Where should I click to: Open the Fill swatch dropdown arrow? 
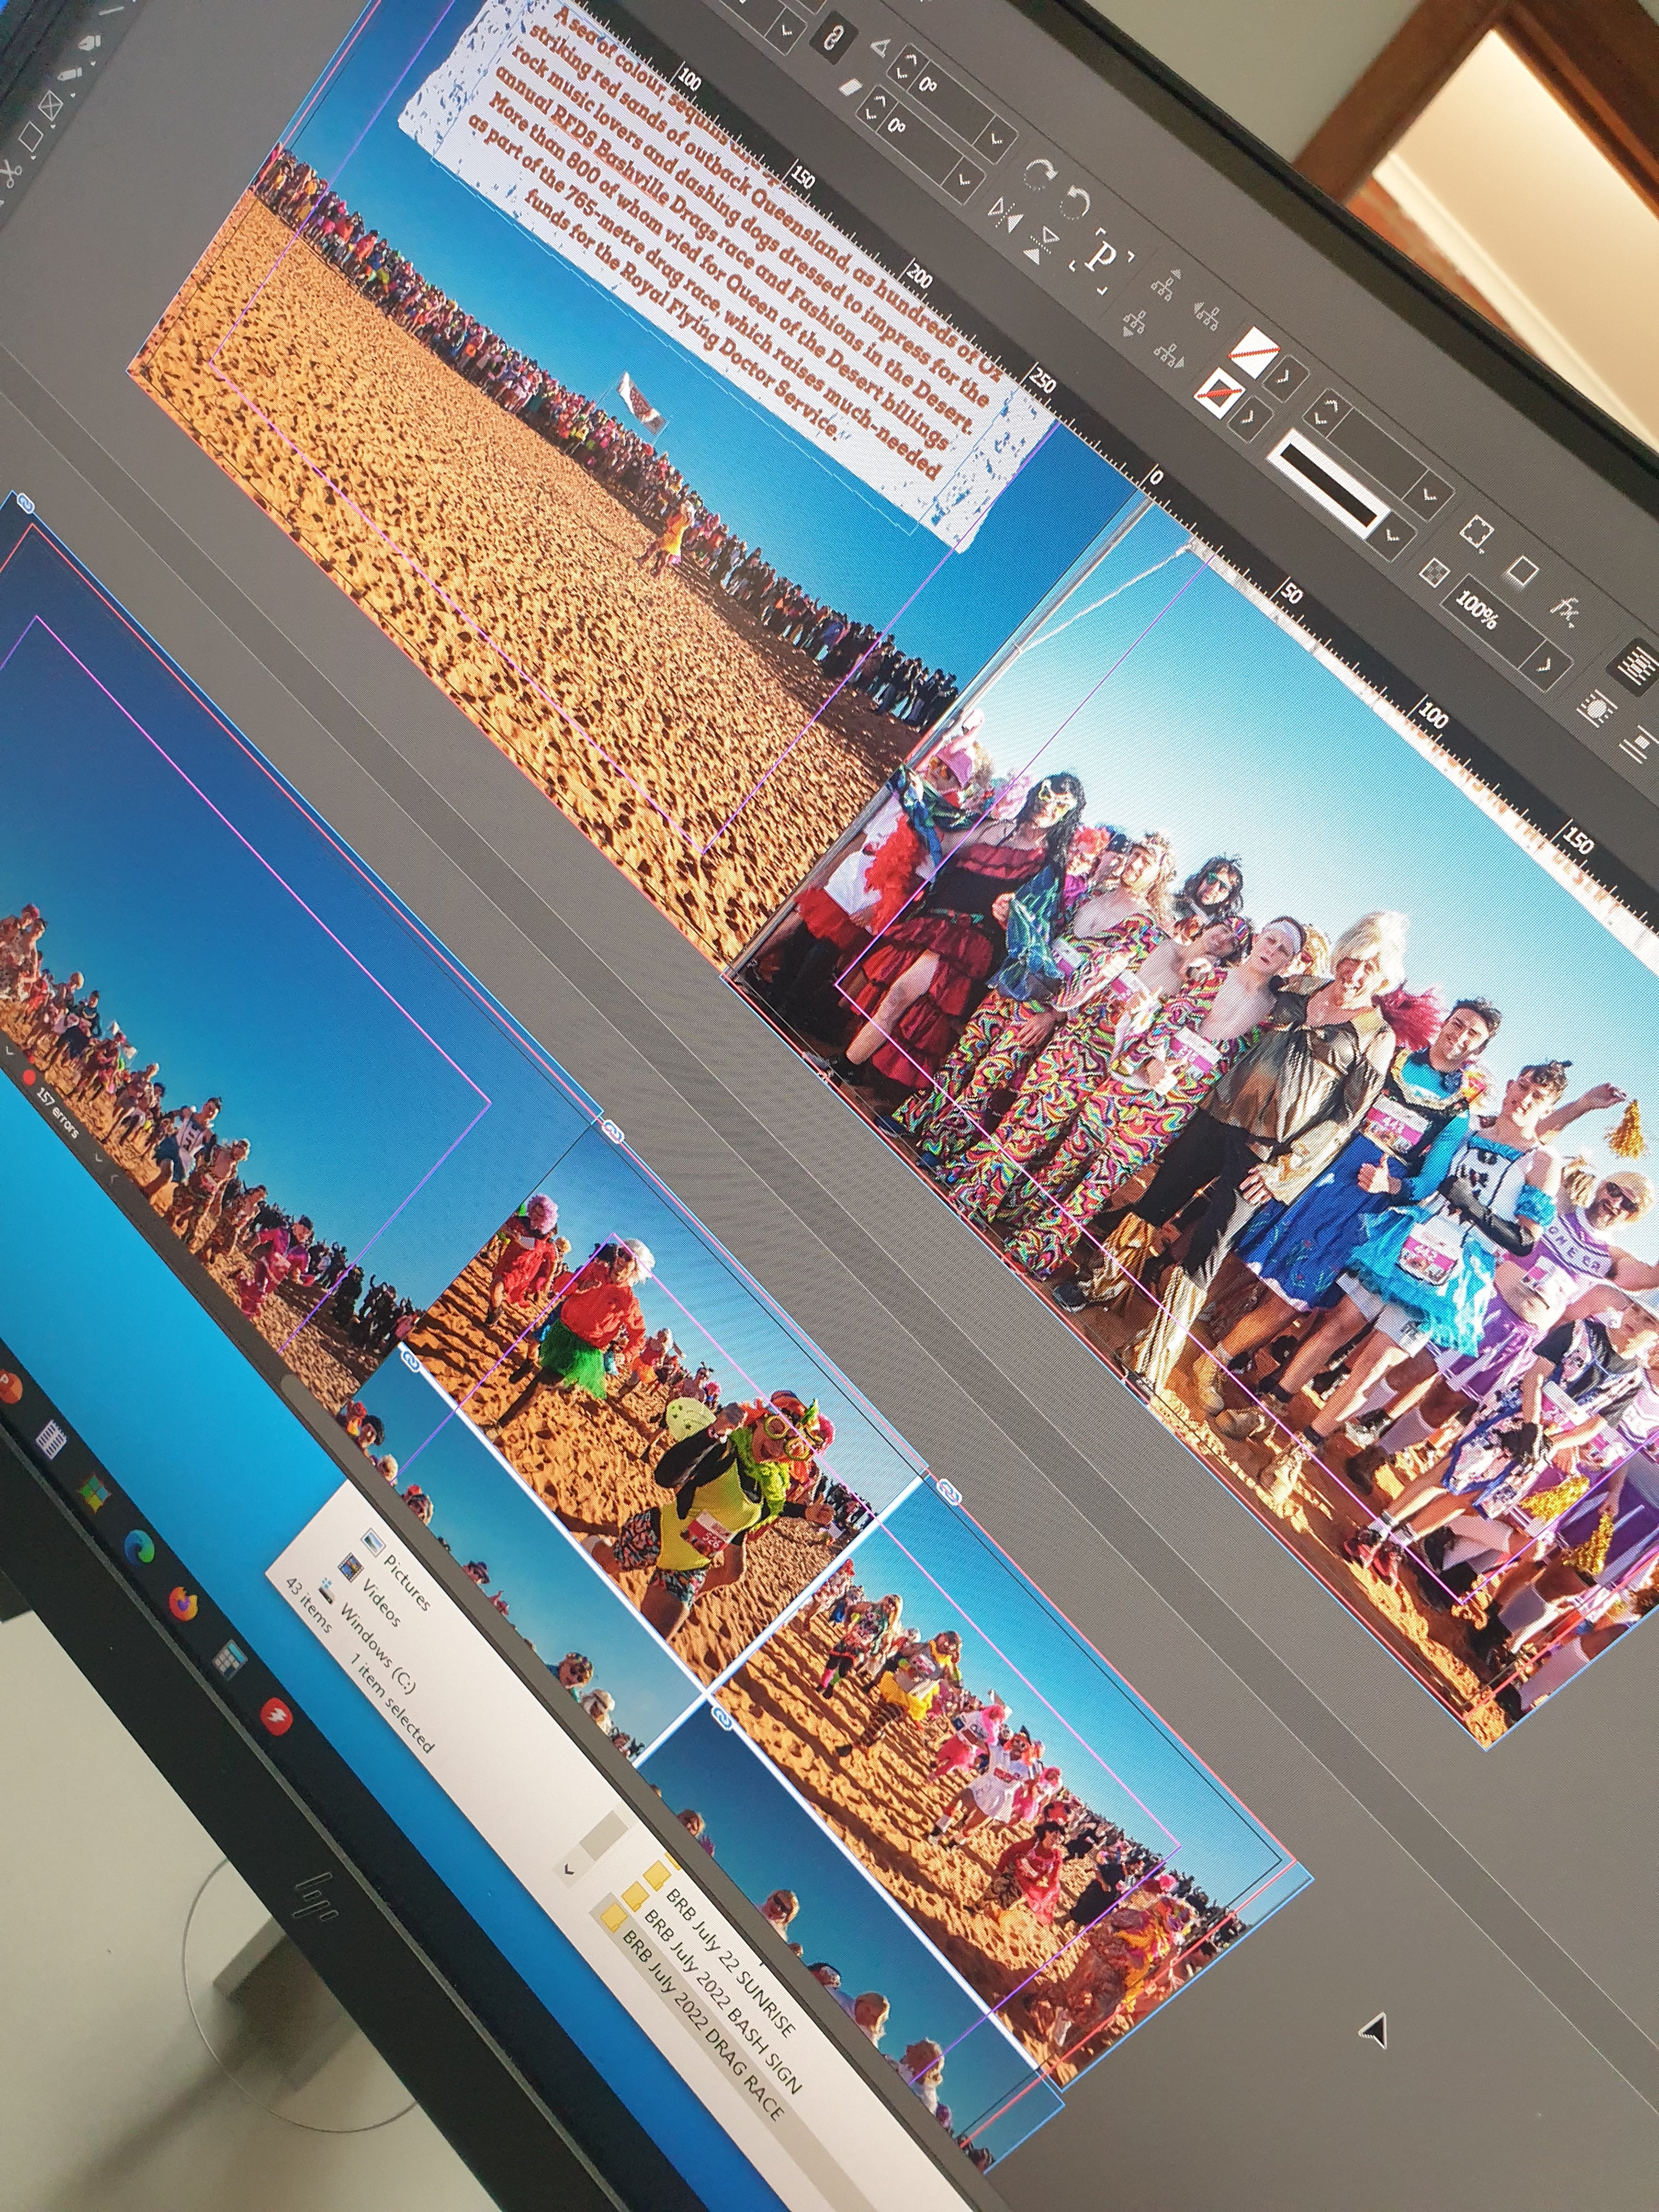click(x=1286, y=378)
